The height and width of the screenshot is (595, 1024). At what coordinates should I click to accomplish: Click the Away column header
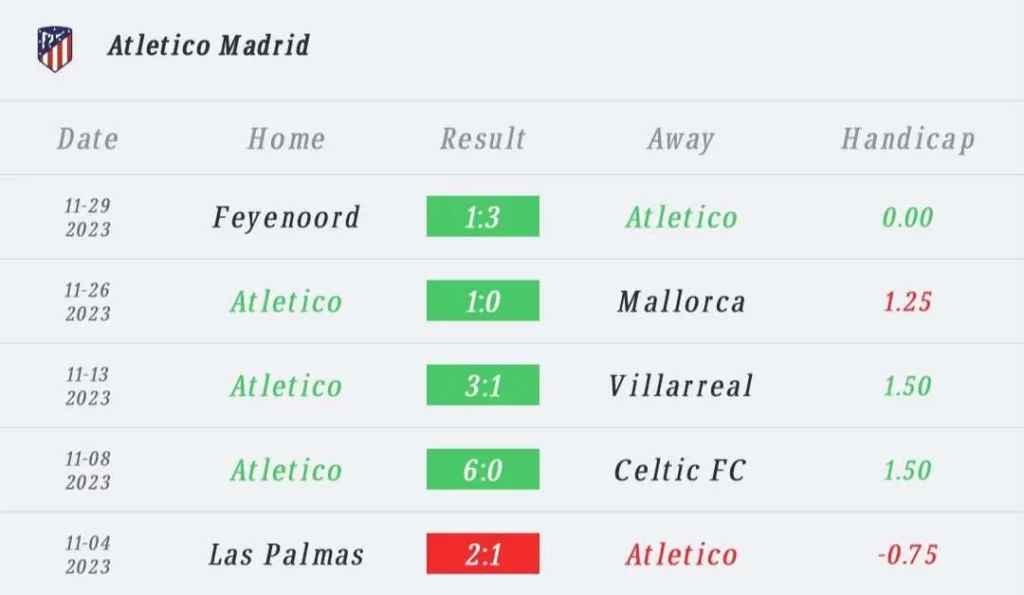point(681,139)
